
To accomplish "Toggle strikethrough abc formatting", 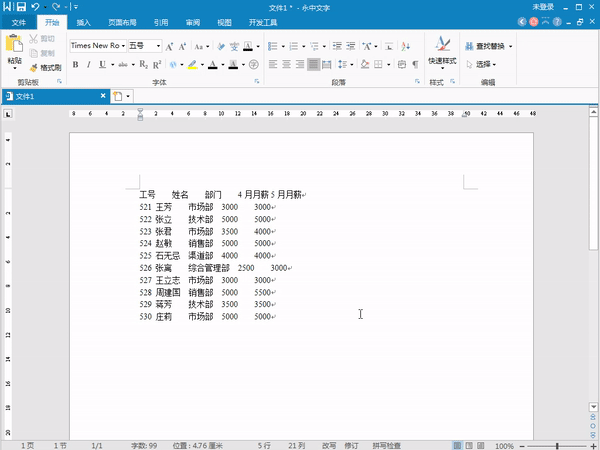I will pyautogui.click(x=122, y=64).
